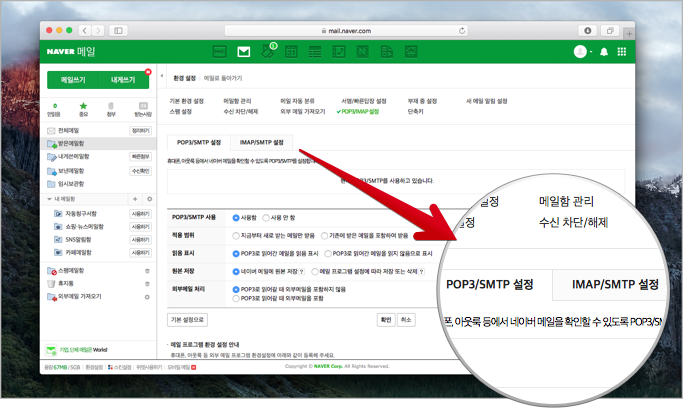Open 임시보관함 drafts folder

[71, 184]
